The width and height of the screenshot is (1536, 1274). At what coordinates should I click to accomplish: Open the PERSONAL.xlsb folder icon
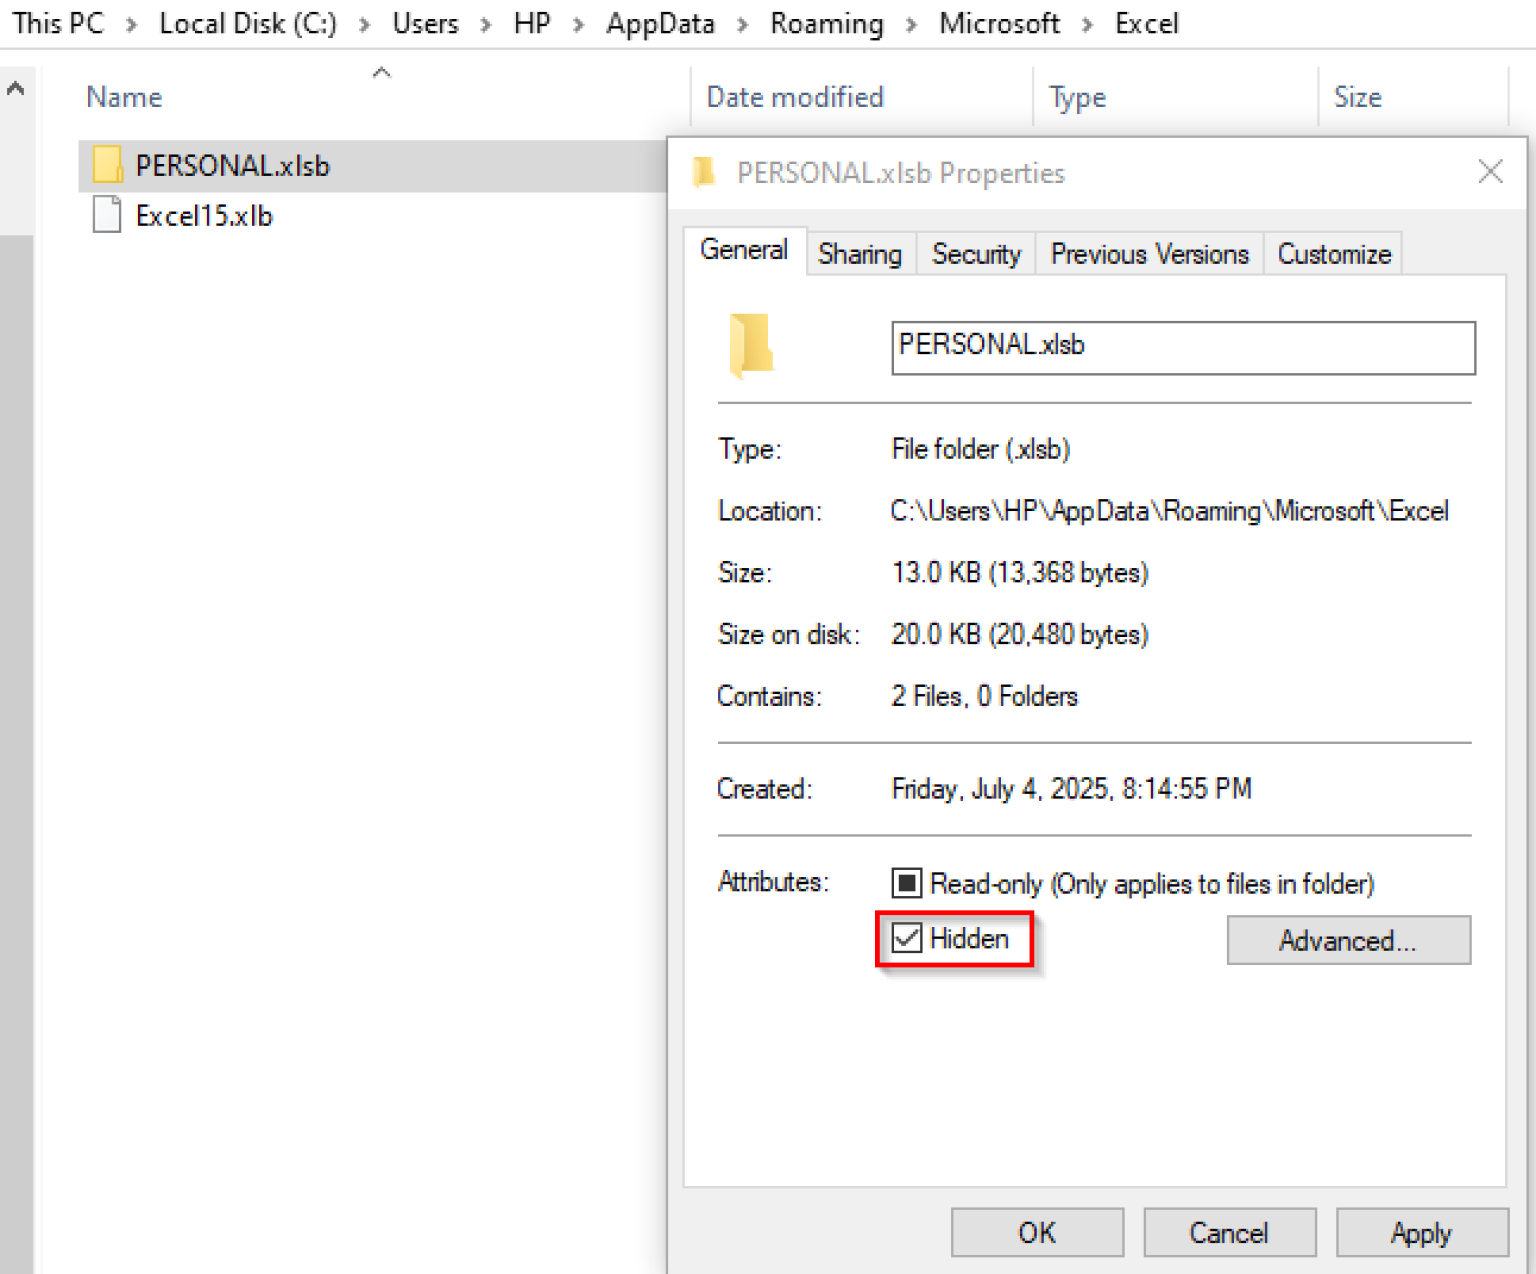(106, 164)
